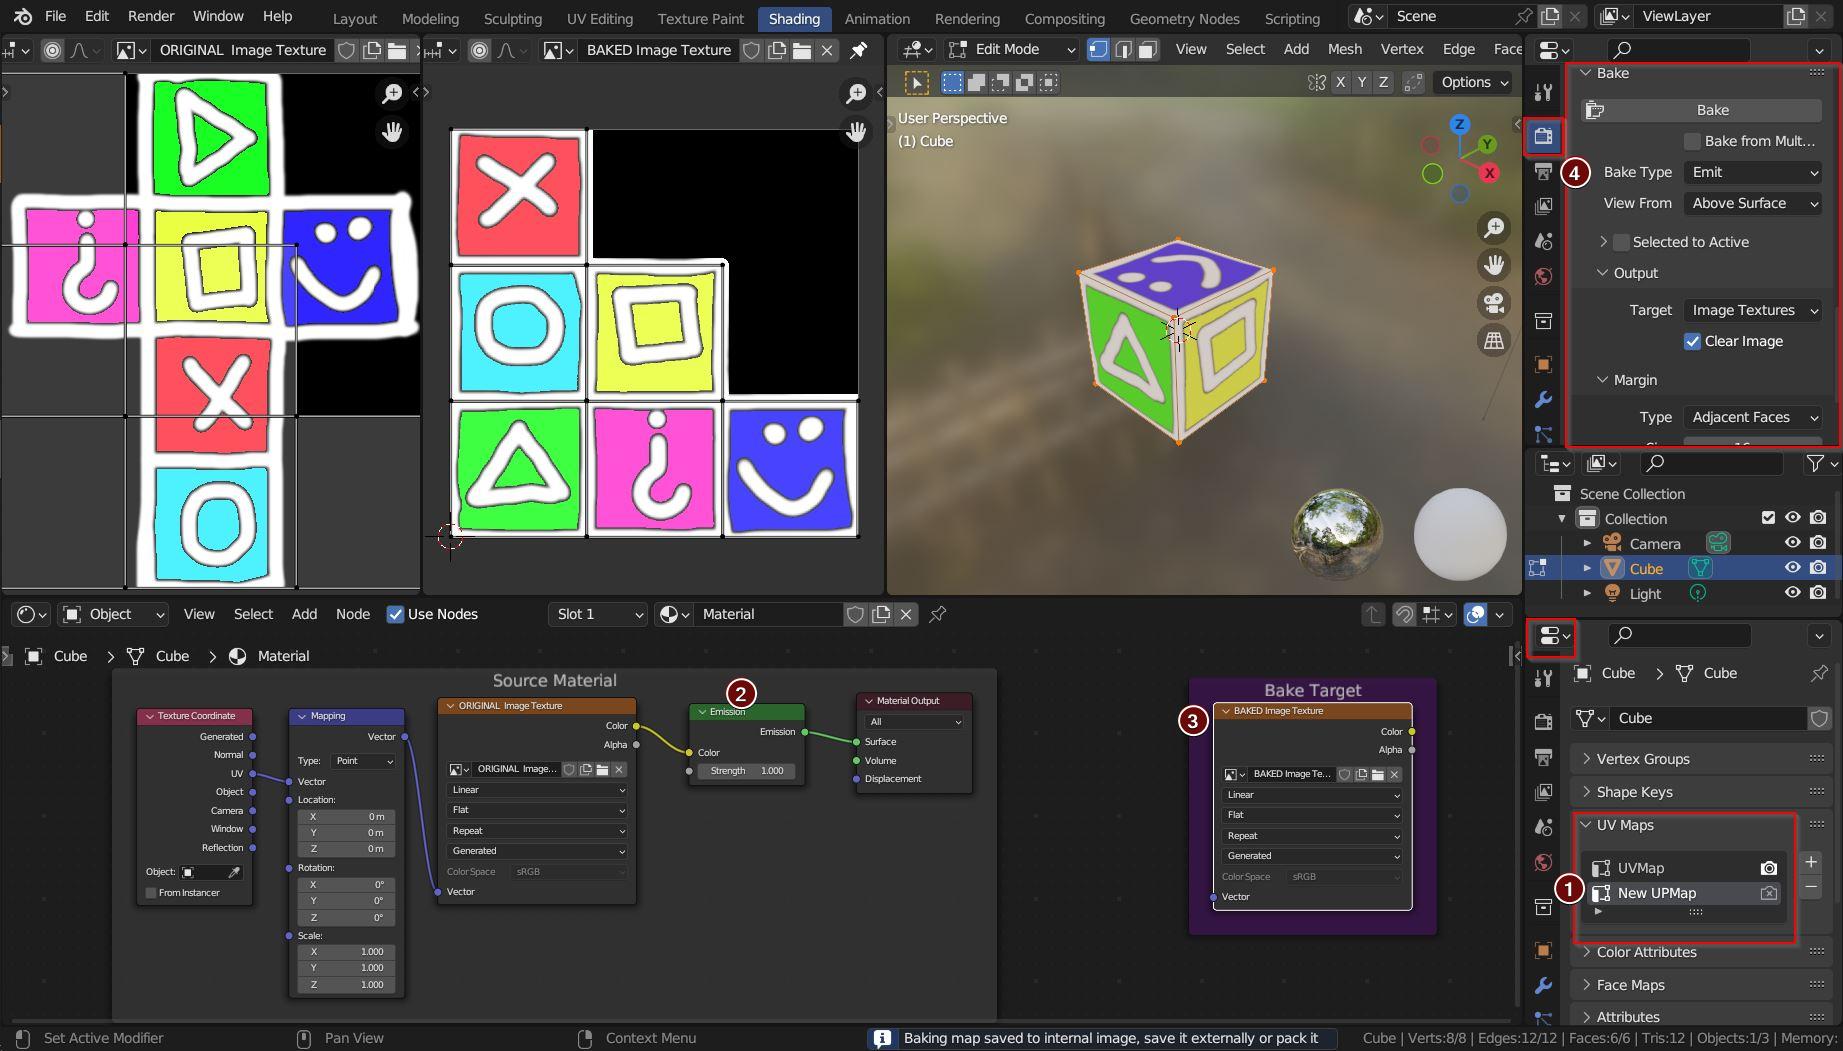This screenshot has width=1843, height=1051.
Task: Open Edit Mode dropdown in viewport header
Action: 1012,49
